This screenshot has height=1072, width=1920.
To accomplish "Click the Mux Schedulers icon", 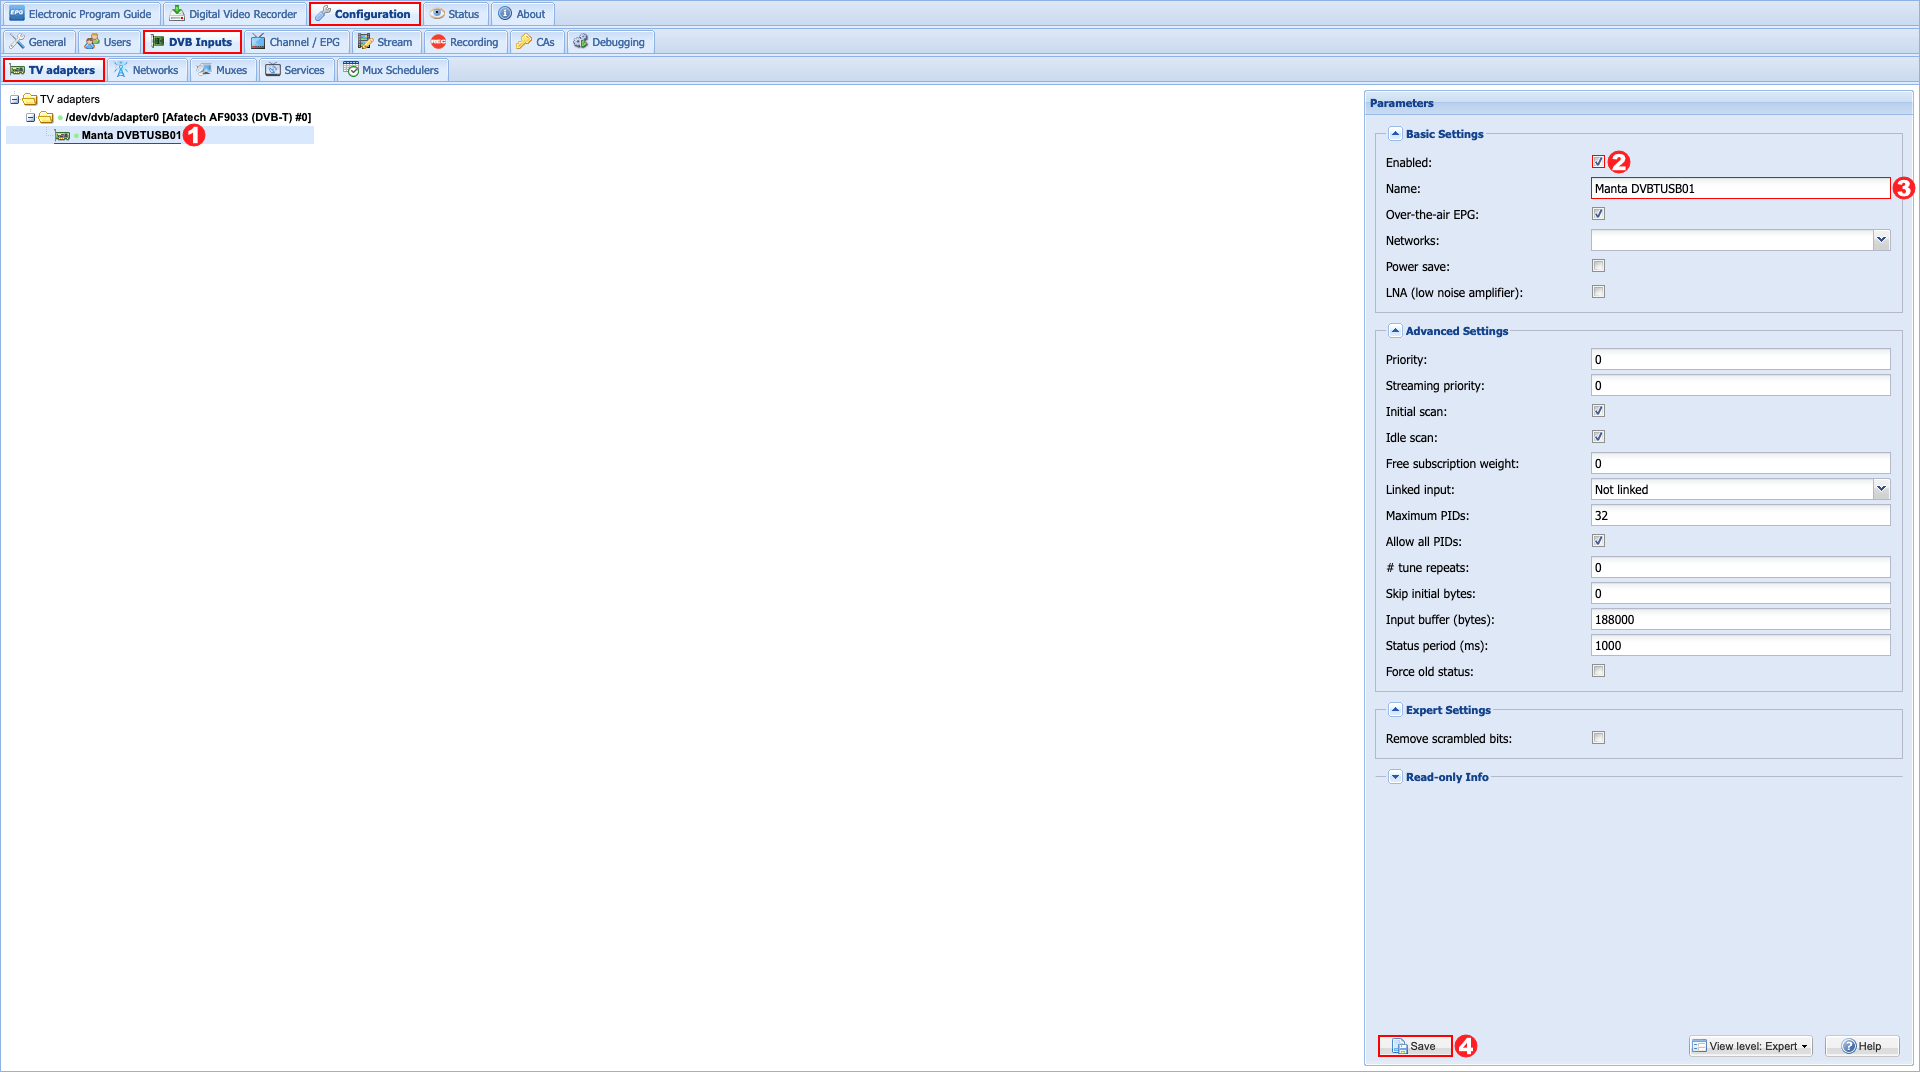I will (351, 70).
